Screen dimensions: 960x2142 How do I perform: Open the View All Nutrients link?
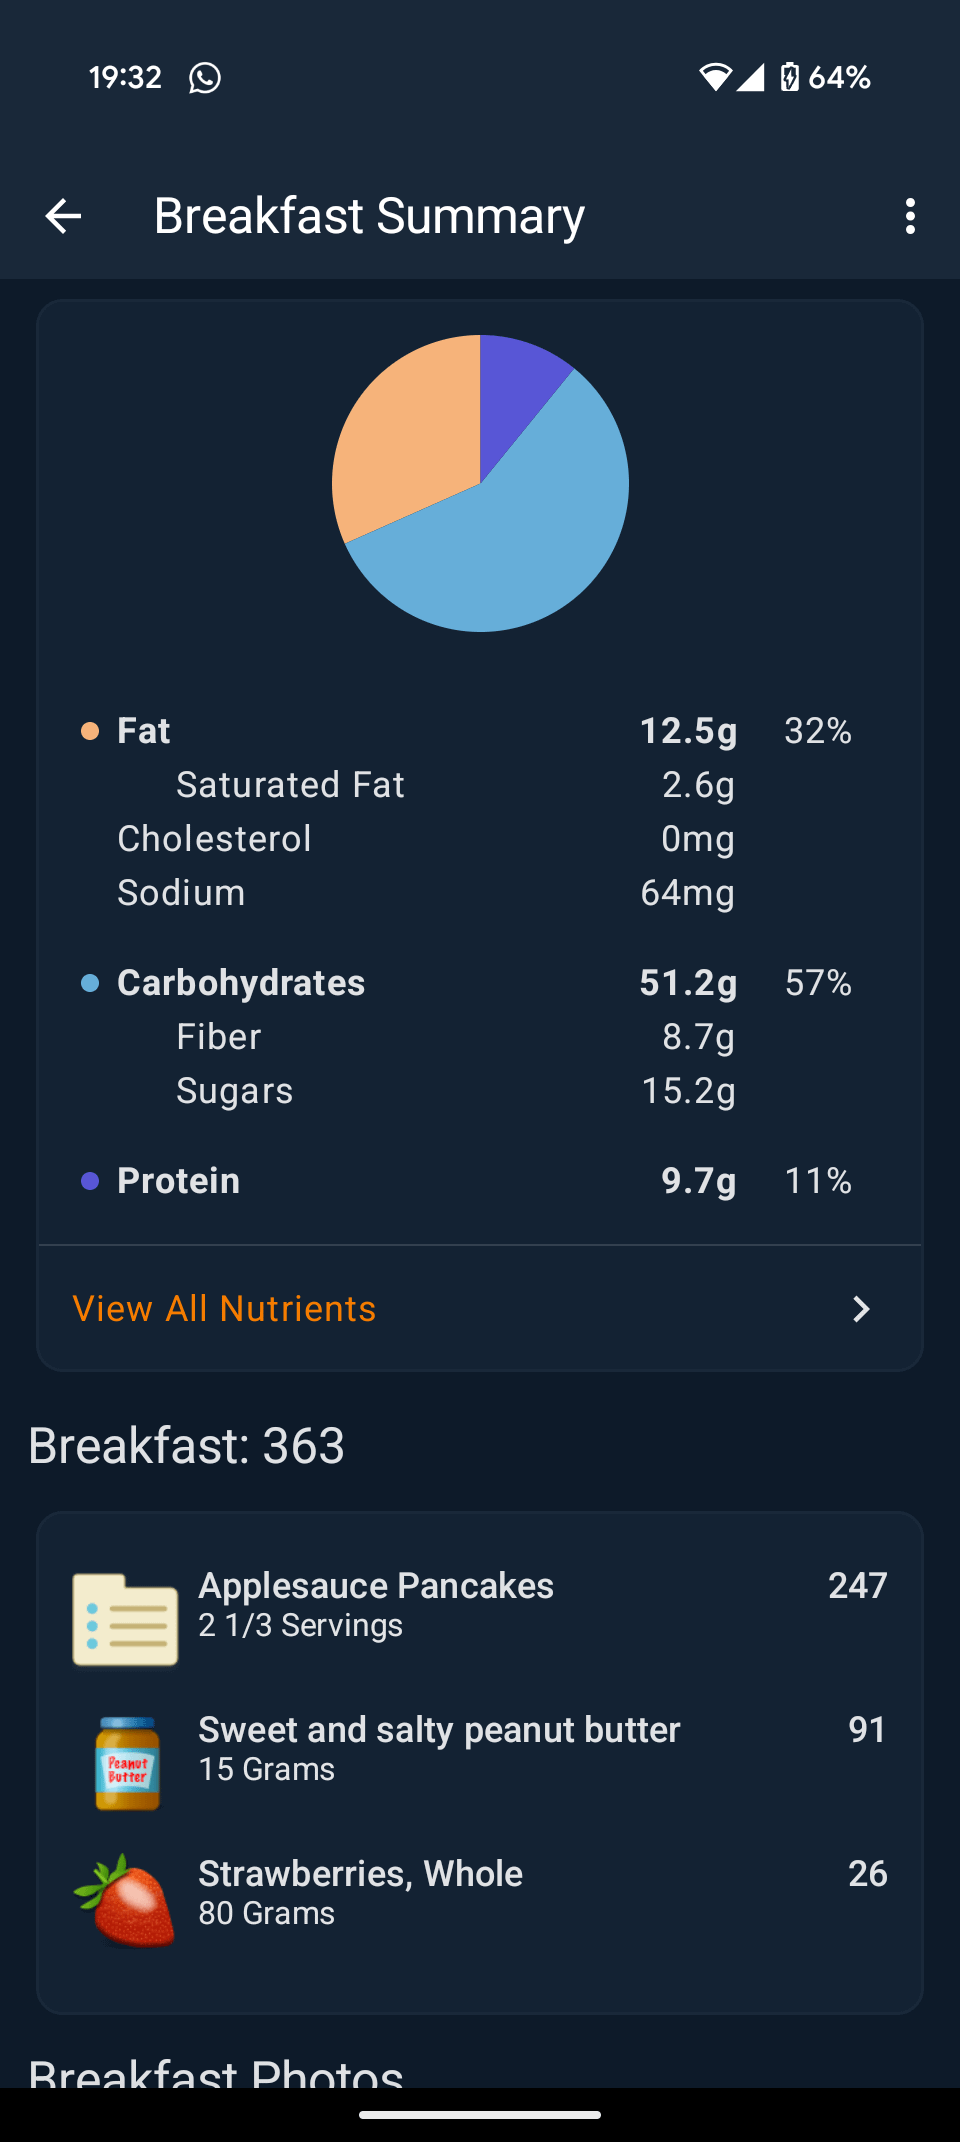coord(225,1309)
